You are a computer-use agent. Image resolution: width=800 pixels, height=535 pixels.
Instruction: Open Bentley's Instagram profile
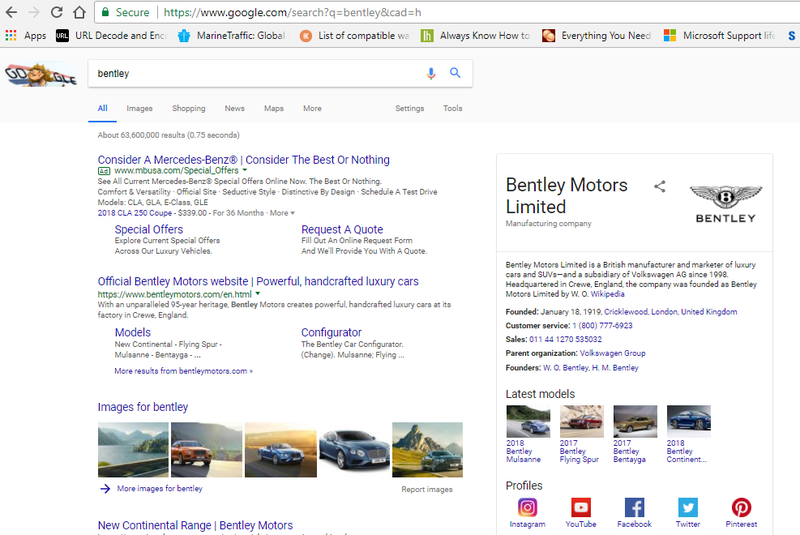527,513
